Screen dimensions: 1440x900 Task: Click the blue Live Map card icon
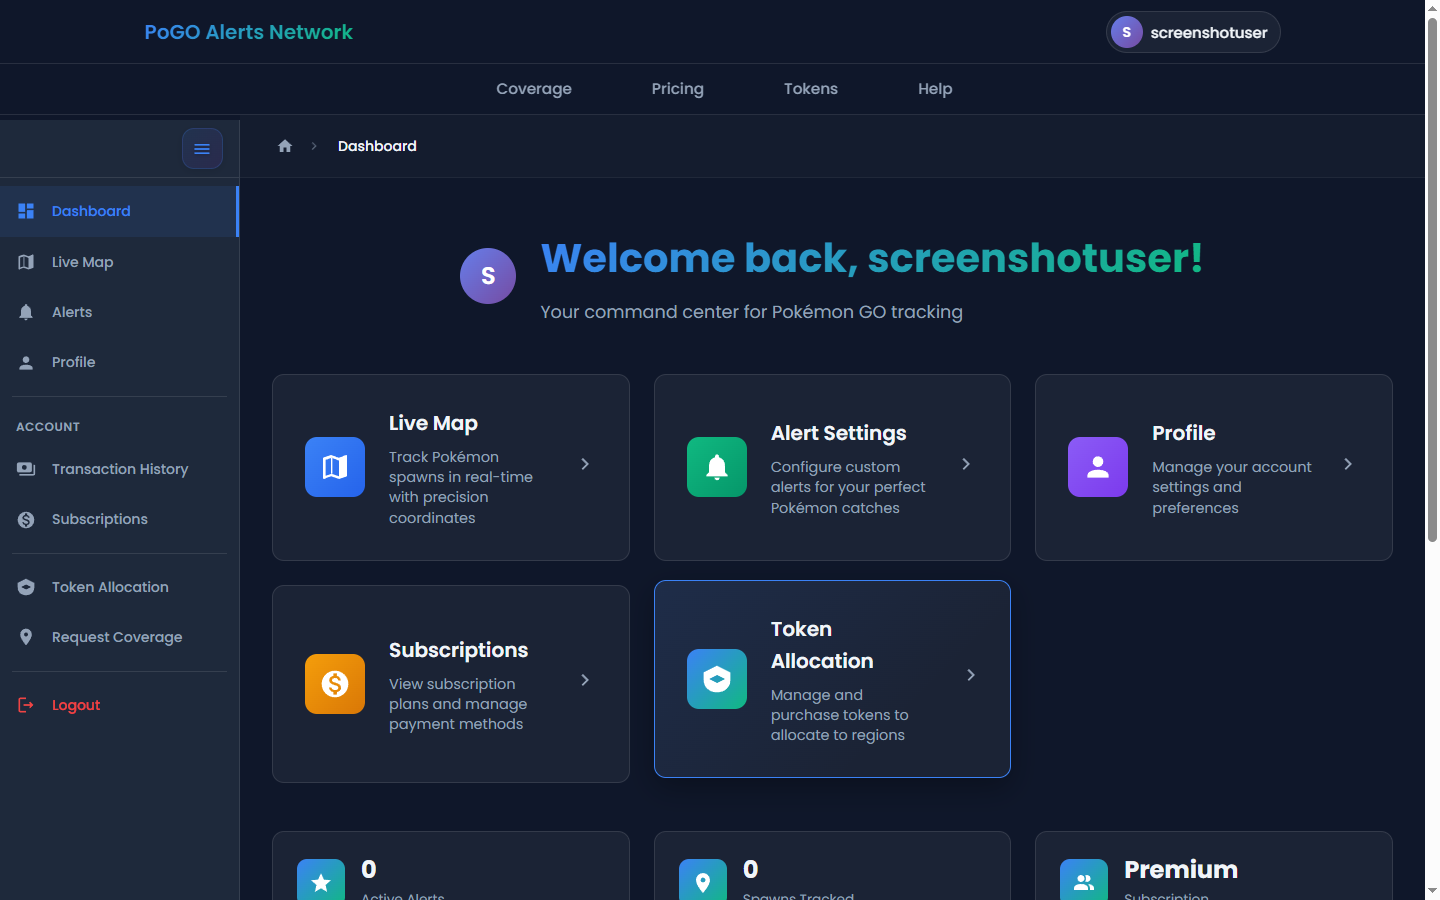pos(335,467)
